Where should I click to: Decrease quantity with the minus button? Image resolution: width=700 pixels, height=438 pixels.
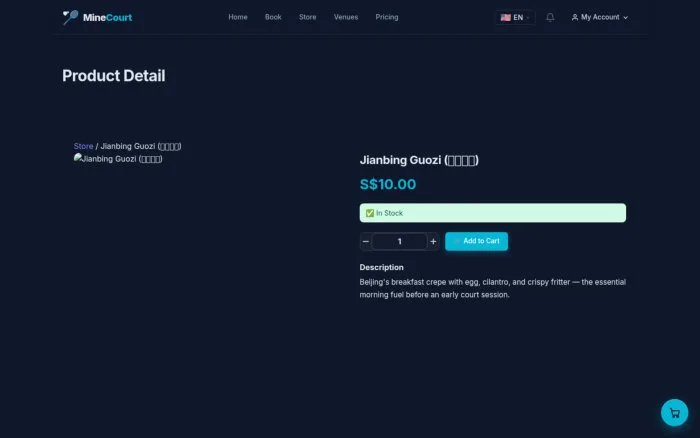tap(366, 242)
